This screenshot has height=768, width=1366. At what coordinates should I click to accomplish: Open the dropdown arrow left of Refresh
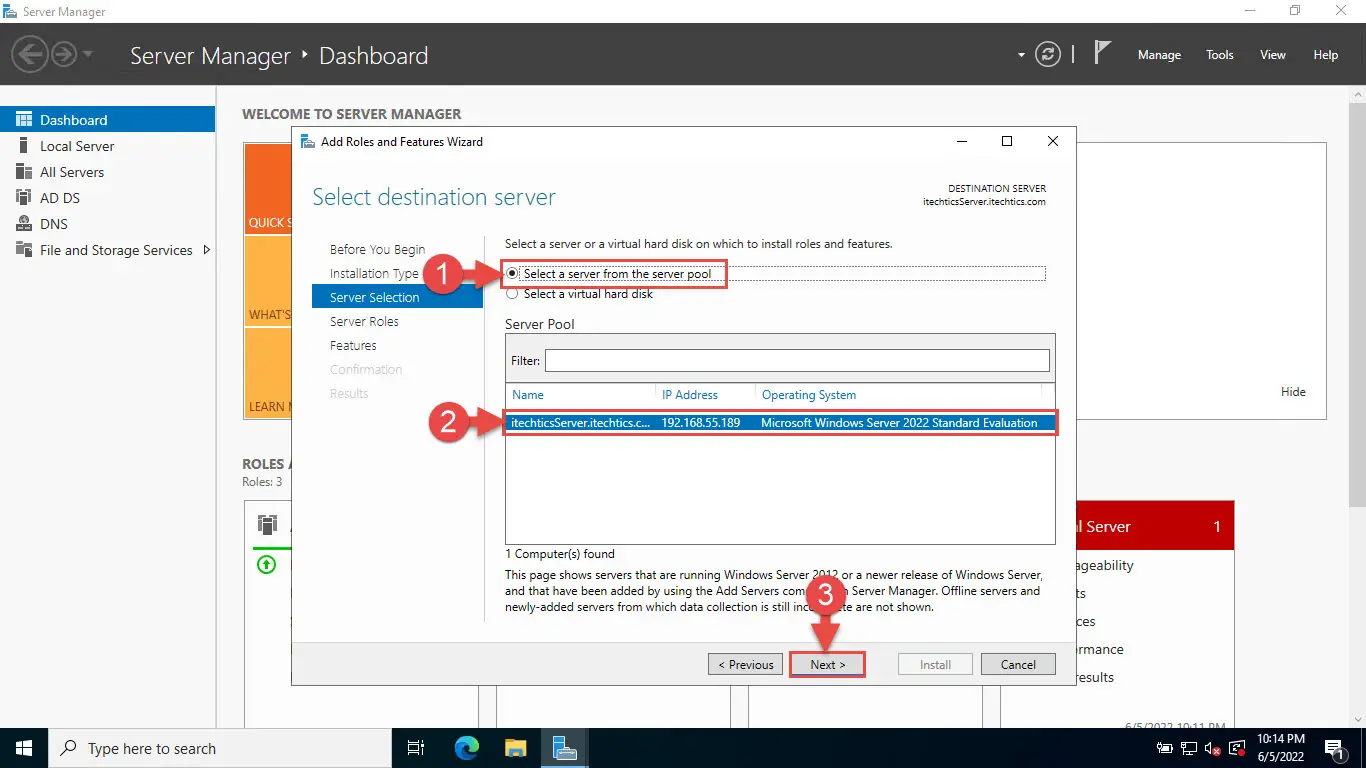pos(1021,55)
